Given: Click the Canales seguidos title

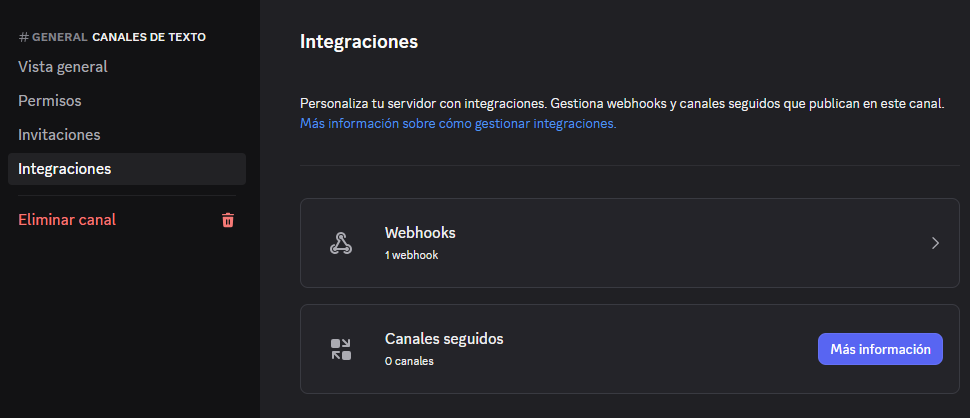Looking at the screenshot, I should pyautogui.click(x=444, y=339).
